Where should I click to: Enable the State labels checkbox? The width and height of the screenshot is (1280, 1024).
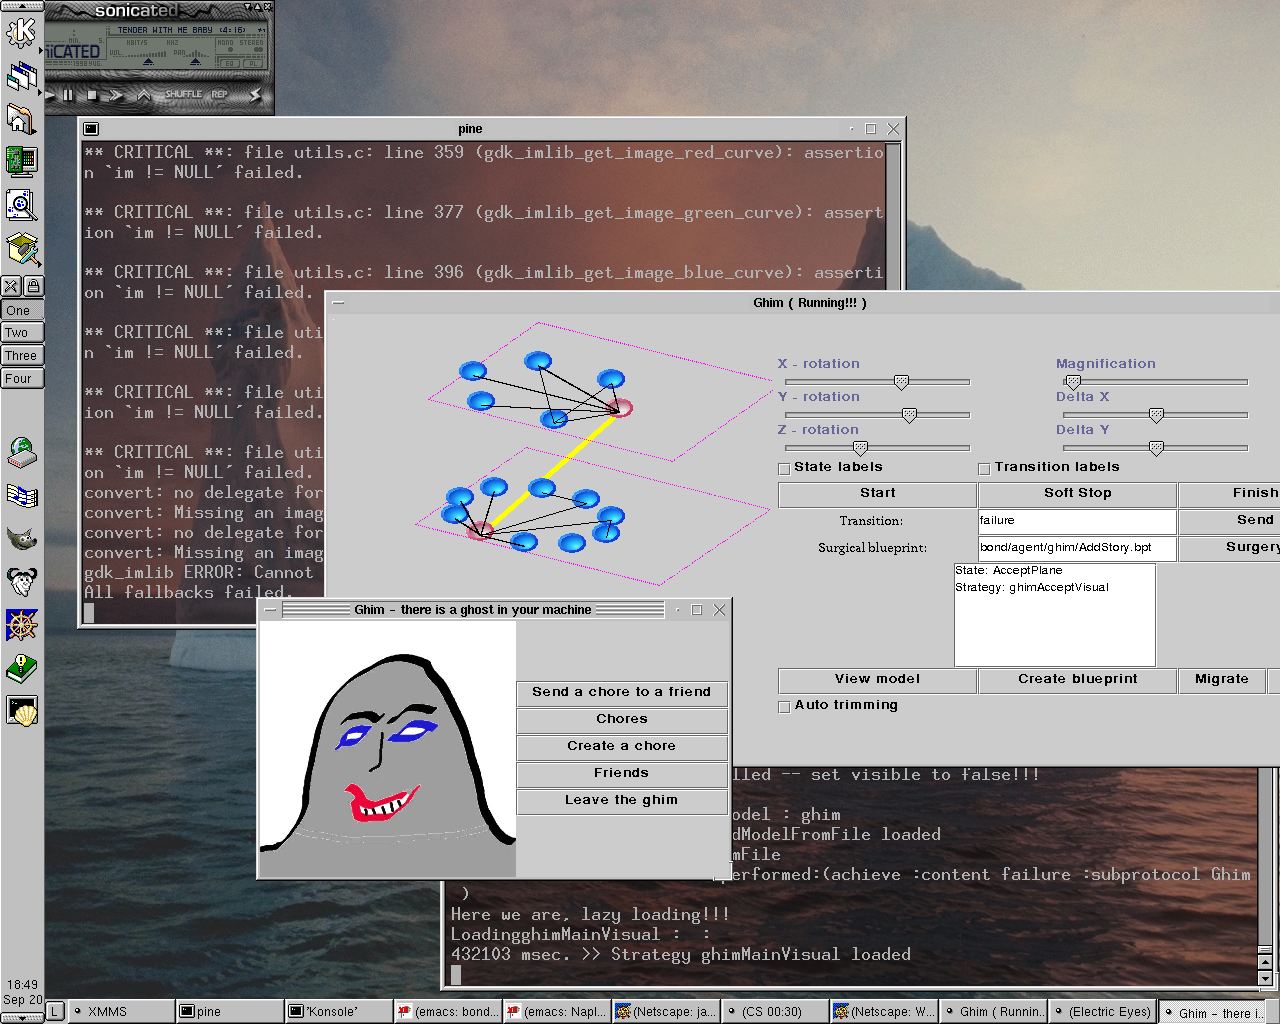pyautogui.click(x=784, y=468)
